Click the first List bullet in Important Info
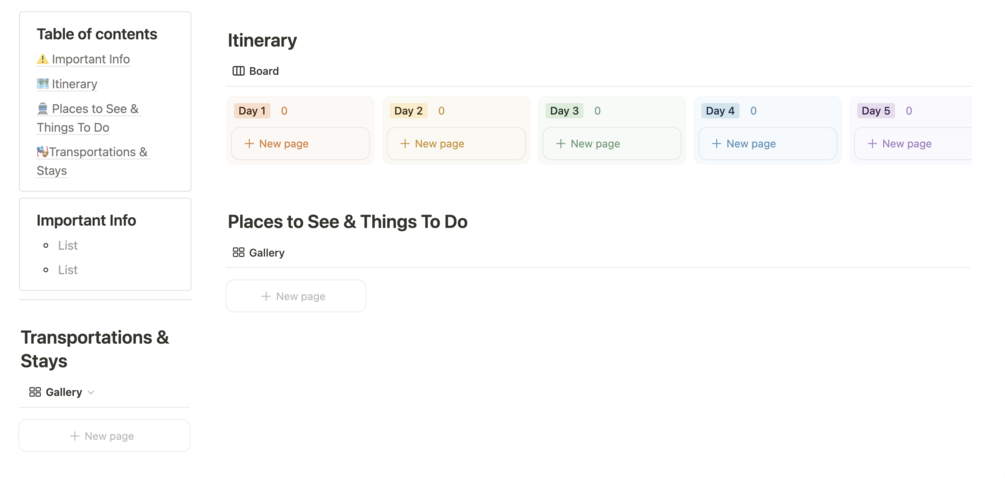 tap(68, 245)
